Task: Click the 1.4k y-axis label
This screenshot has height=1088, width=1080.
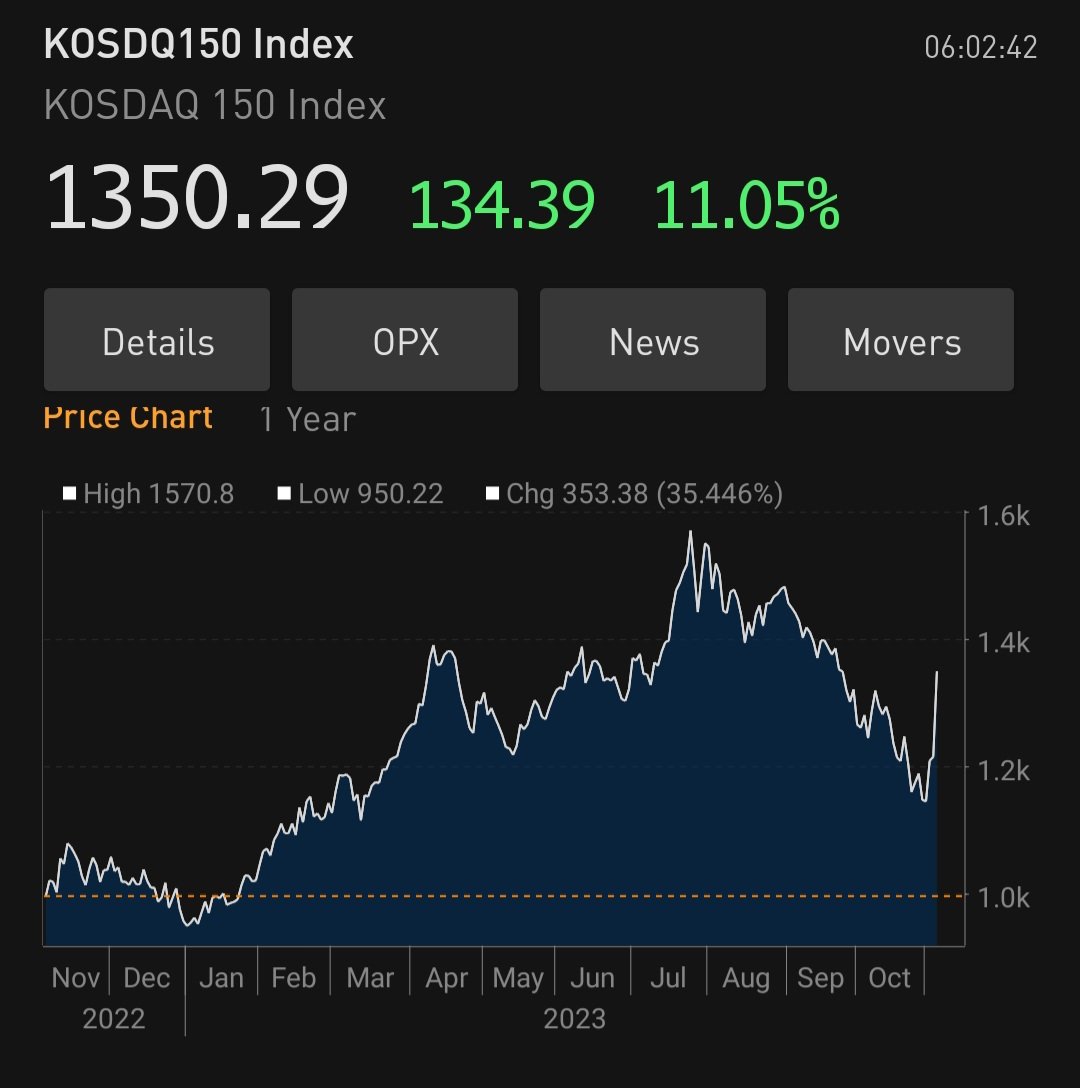Action: coord(1004,644)
